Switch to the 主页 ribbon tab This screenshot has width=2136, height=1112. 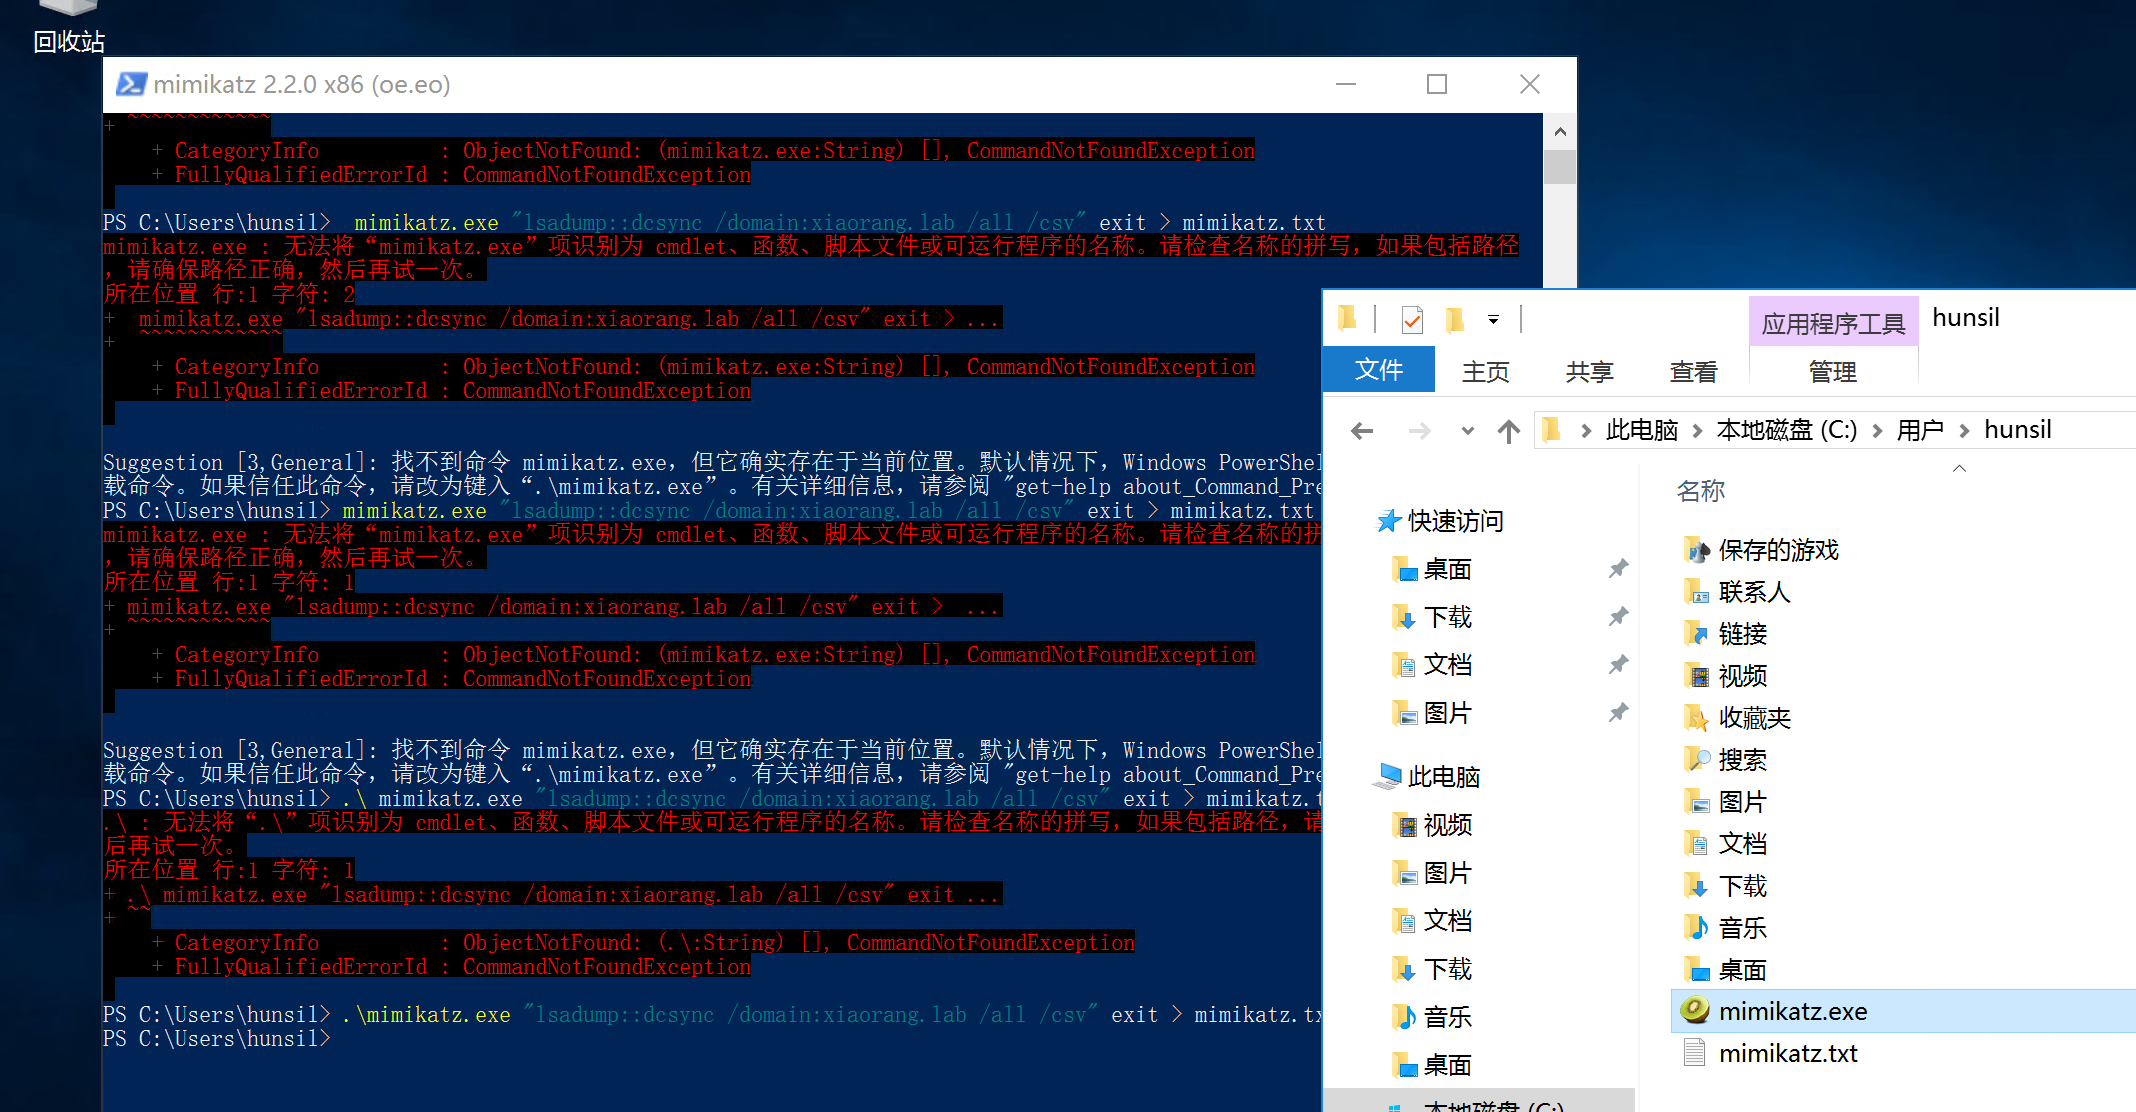click(1485, 372)
